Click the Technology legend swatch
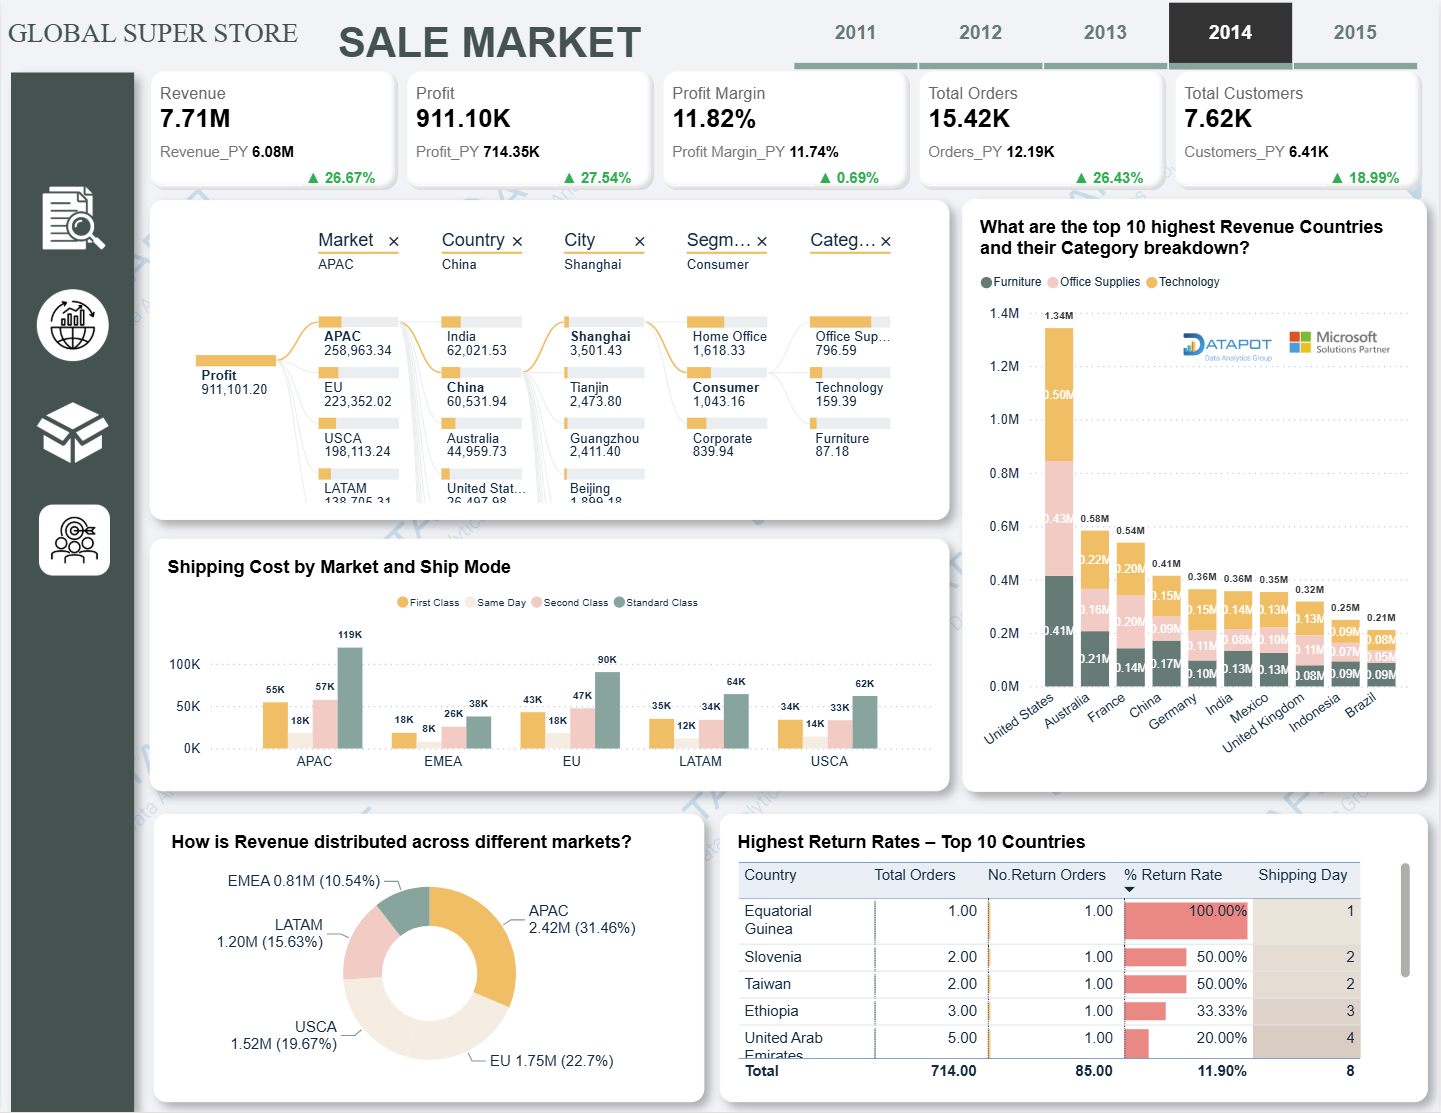1441x1113 pixels. click(x=1152, y=283)
